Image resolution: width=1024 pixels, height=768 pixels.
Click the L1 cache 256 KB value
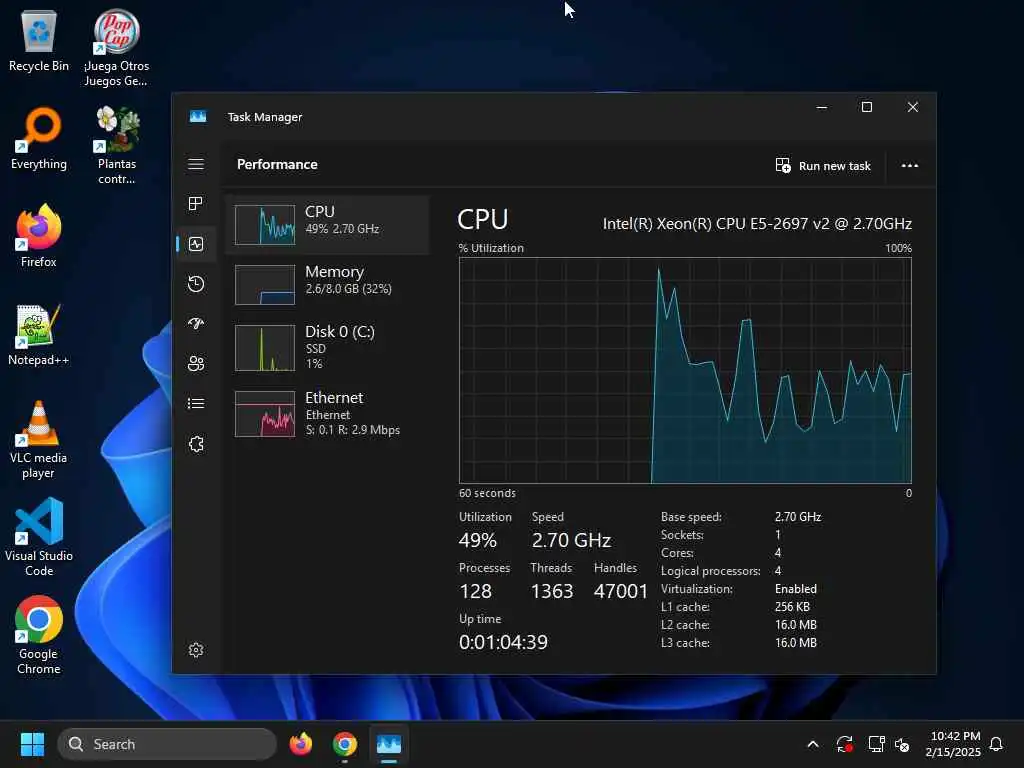[x=792, y=607]
